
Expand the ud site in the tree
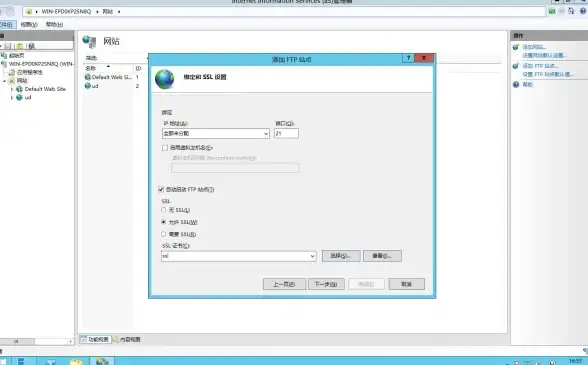click(12, 98)
